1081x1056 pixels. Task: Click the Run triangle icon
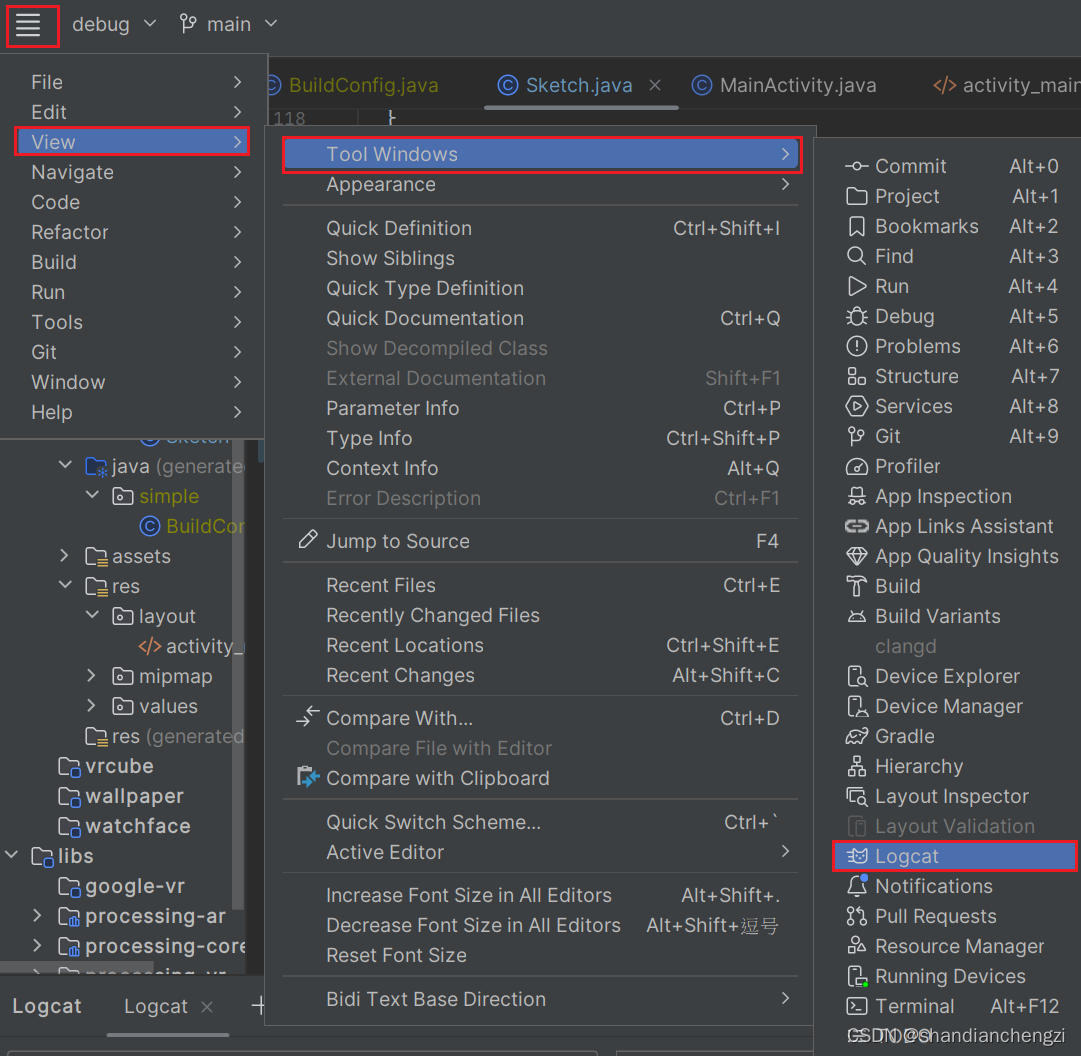pos(856,286)
